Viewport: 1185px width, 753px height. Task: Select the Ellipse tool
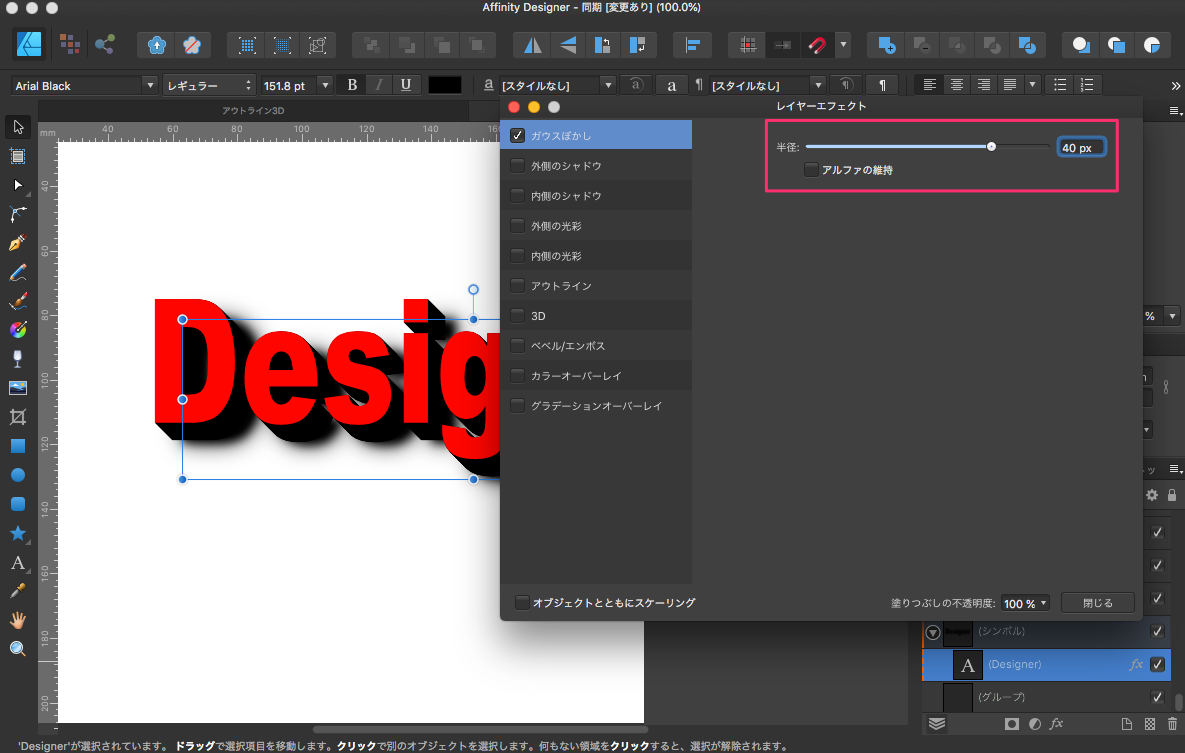coord(18,475)
